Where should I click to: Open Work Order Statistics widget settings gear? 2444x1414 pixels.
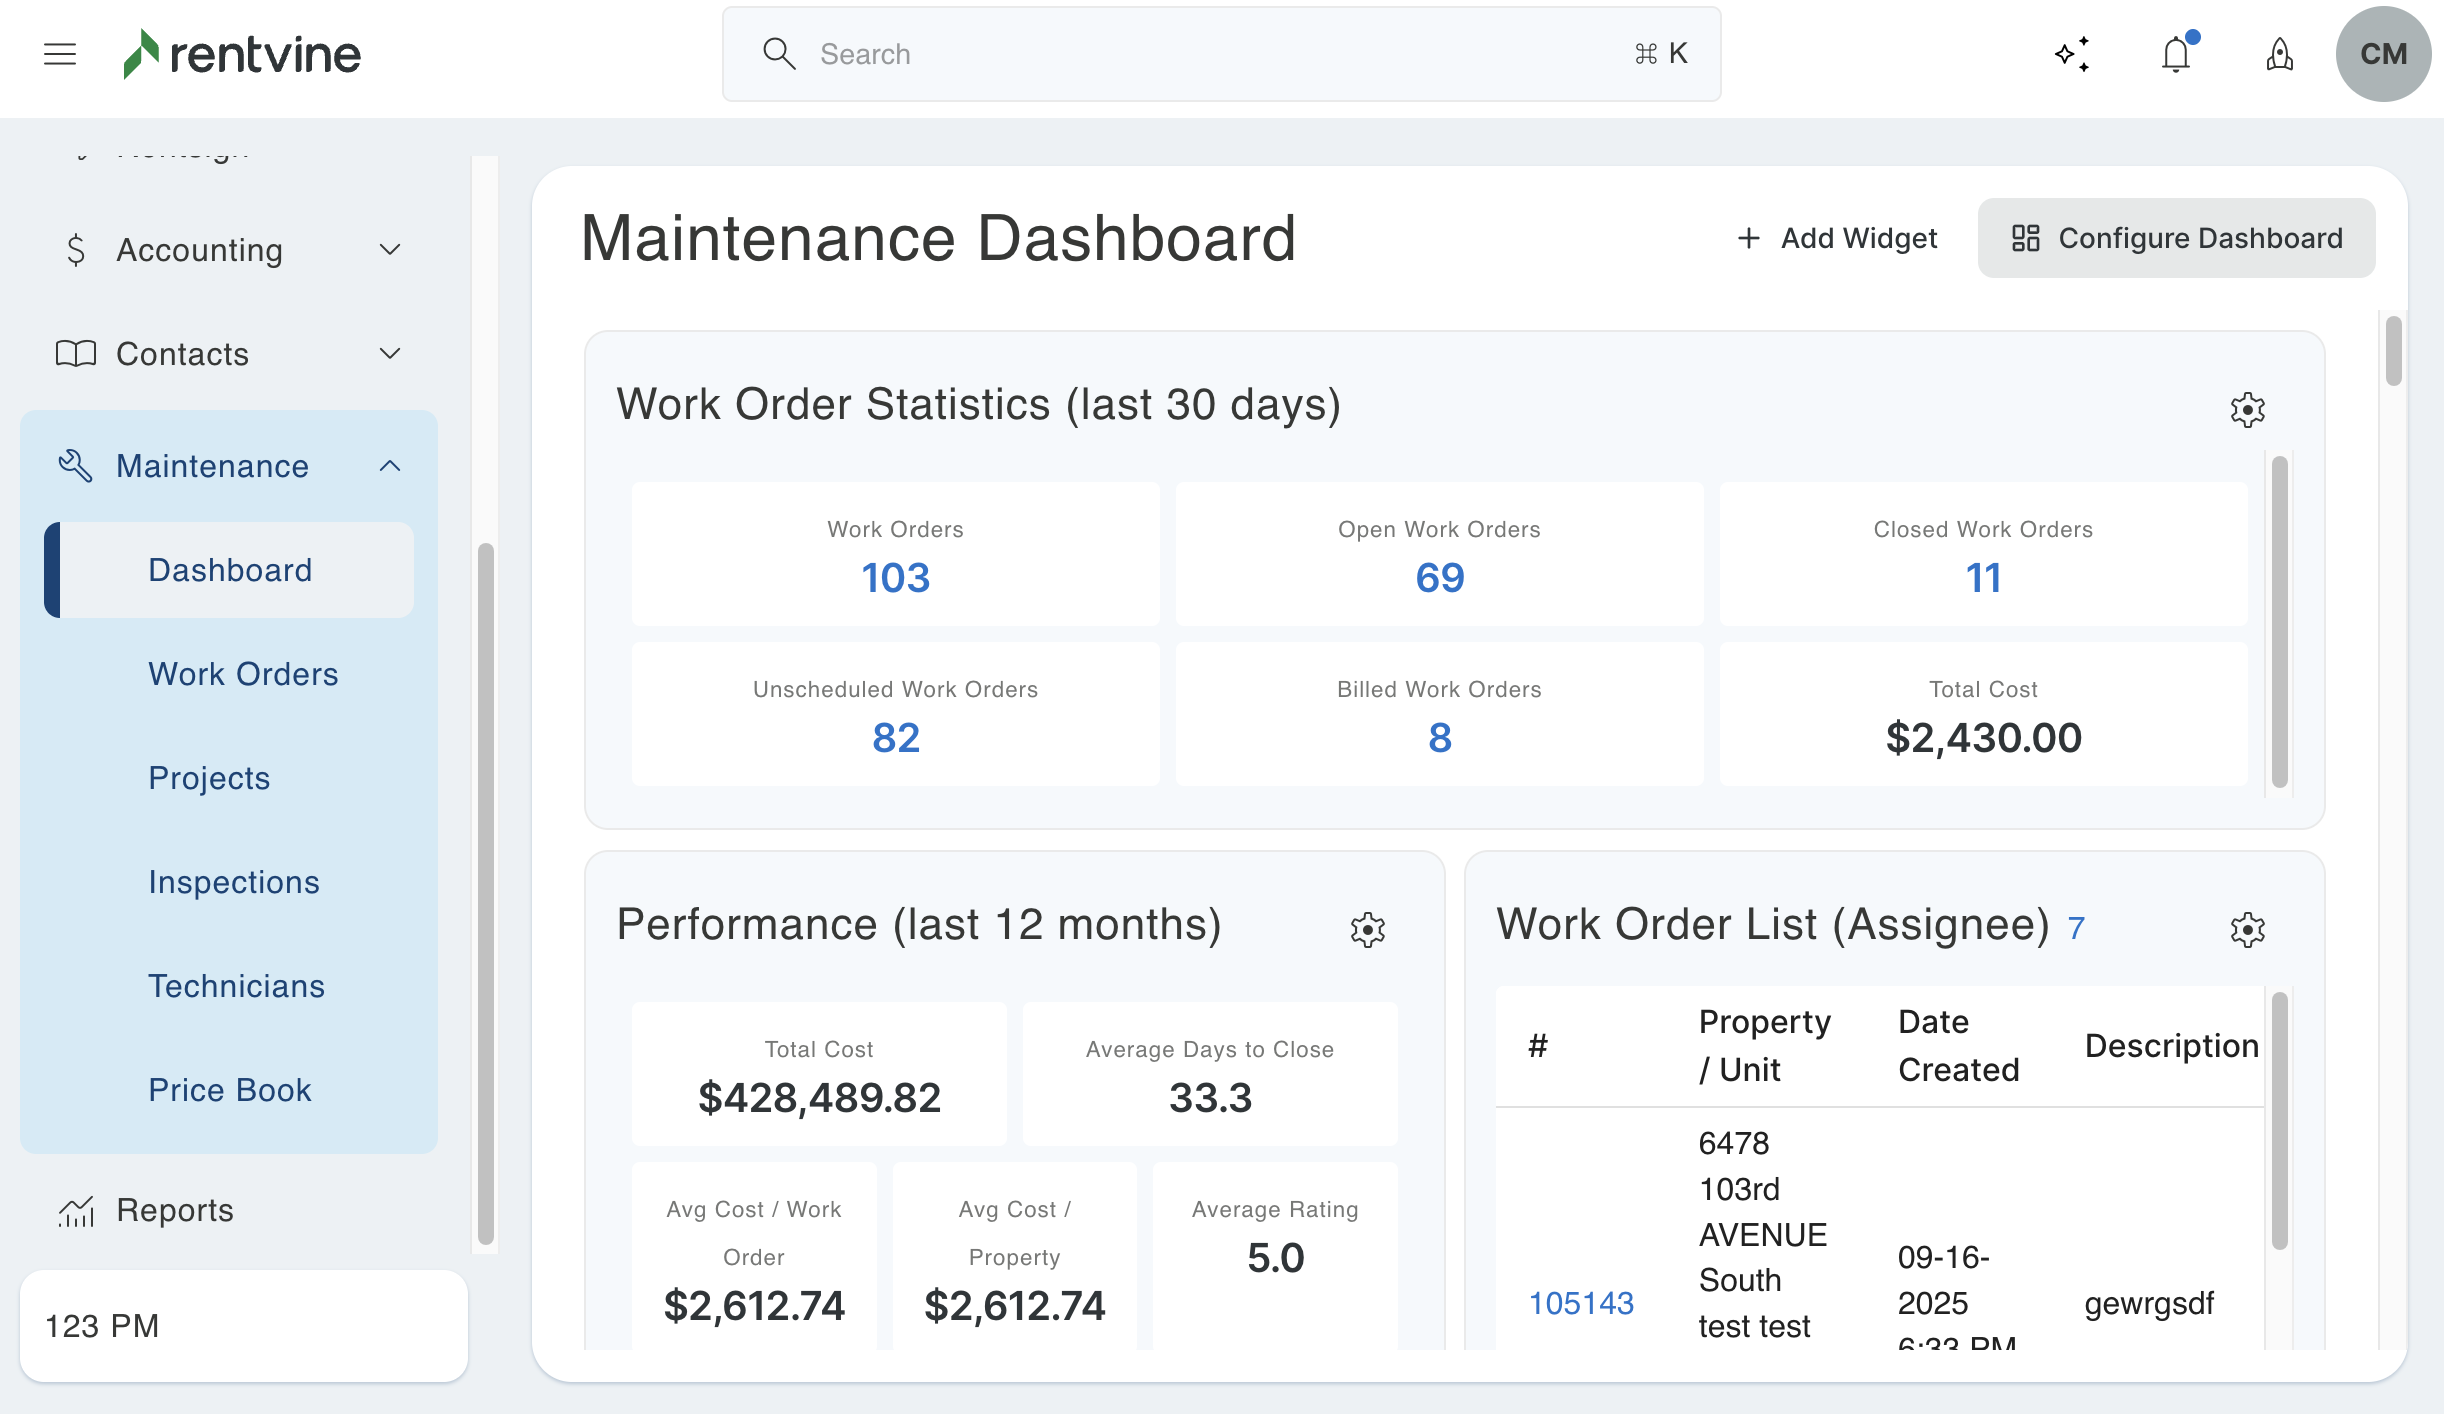point(2247,410)
